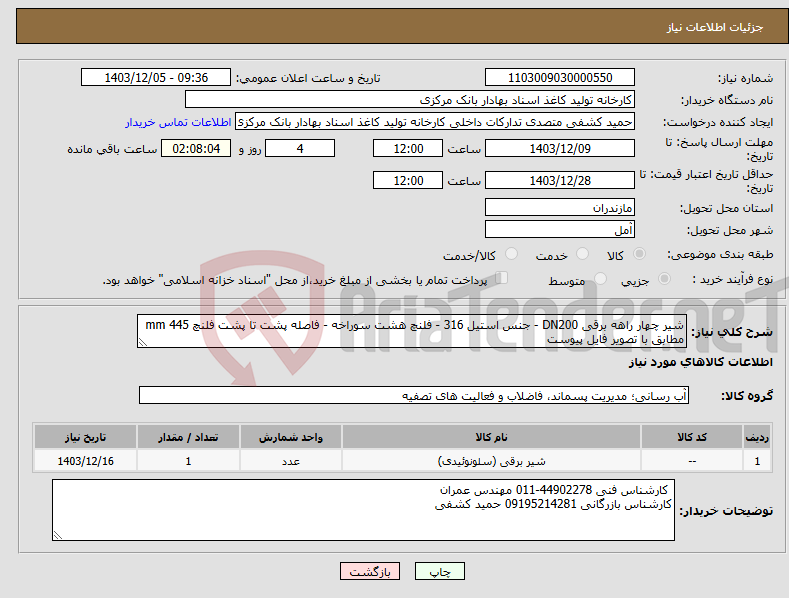Click the نوع فرآیند خرید label
This screenshot has width=789, height=598.
pyautogui.click(x=733, y=279)
